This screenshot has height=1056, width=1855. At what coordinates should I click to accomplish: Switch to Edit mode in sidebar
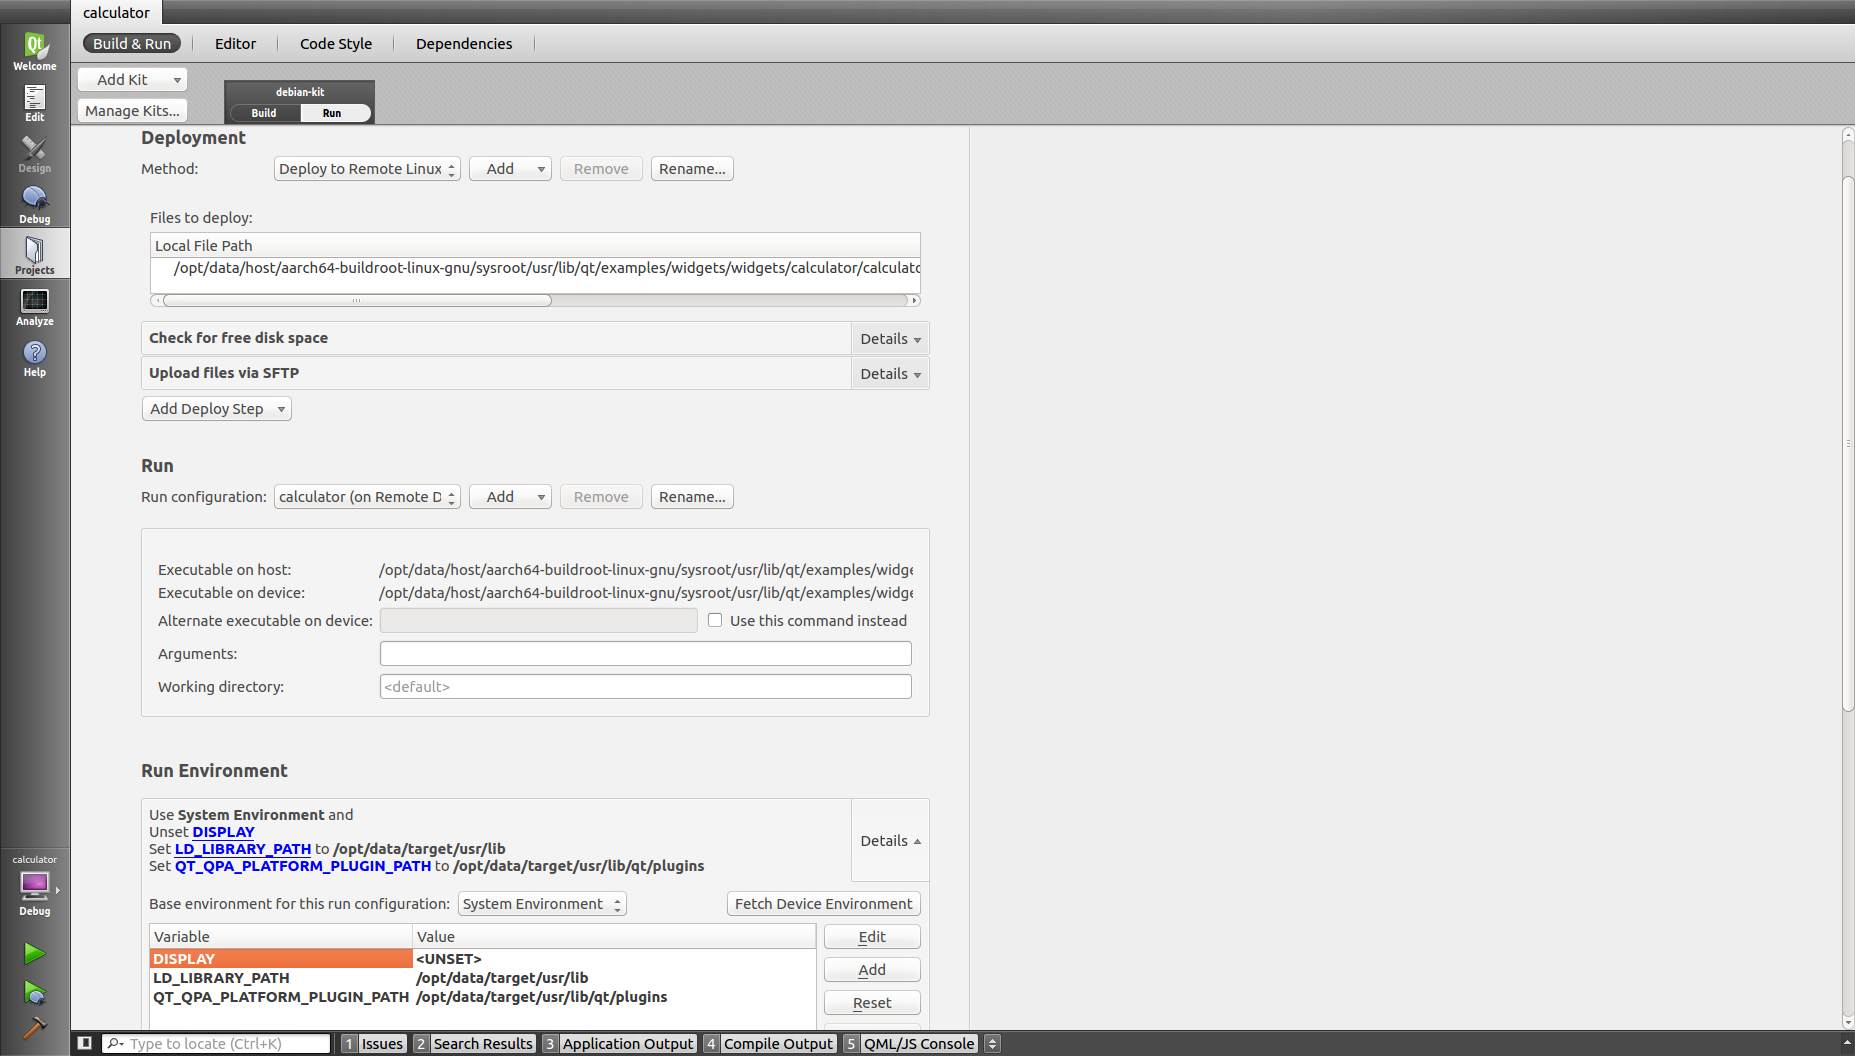pos(34,102)
